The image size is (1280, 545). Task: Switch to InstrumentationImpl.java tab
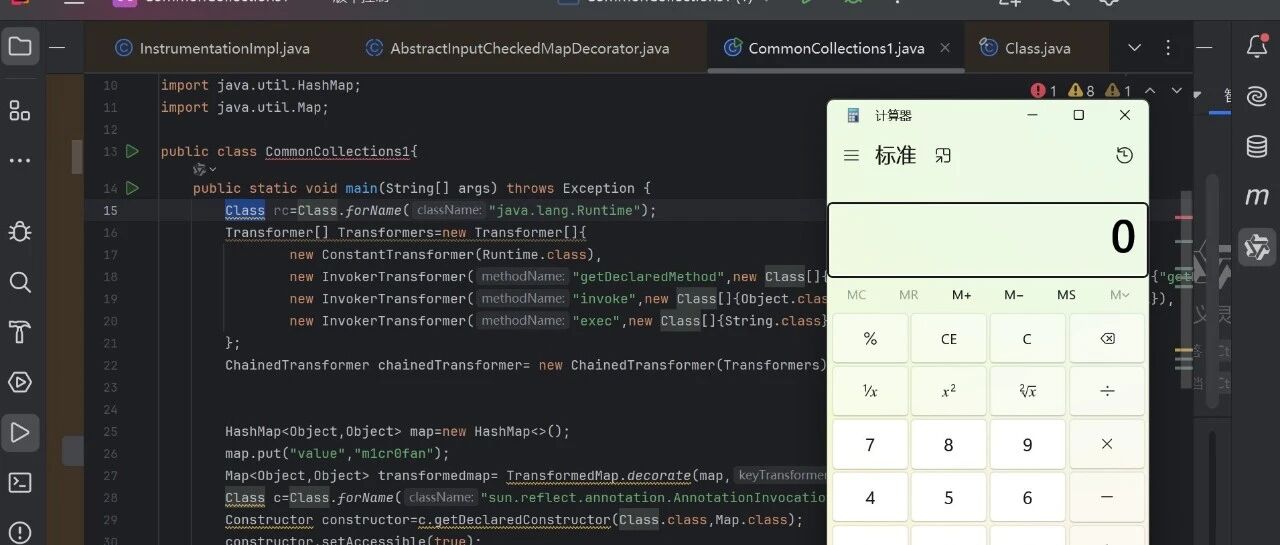[x=213, y=48]
